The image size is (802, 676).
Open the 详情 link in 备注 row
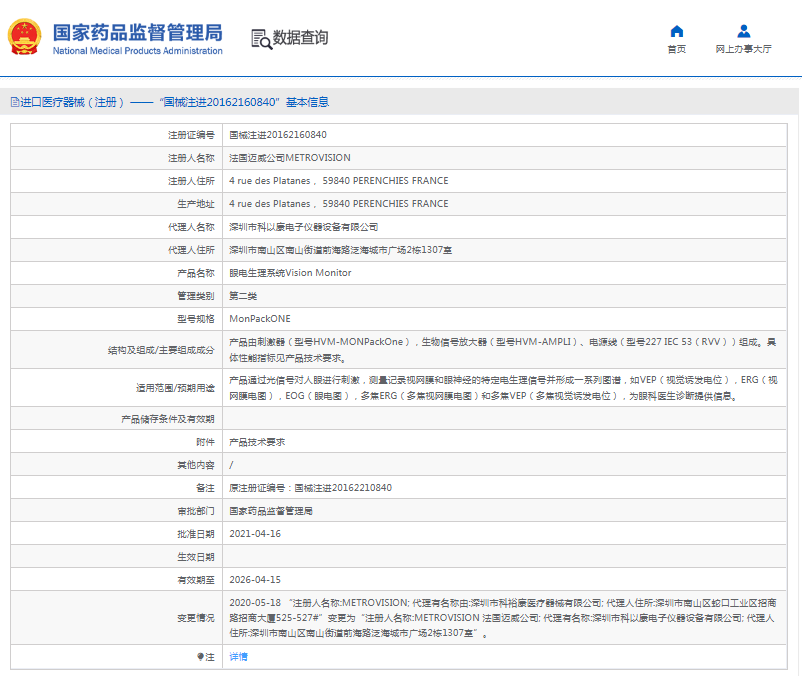238,657
